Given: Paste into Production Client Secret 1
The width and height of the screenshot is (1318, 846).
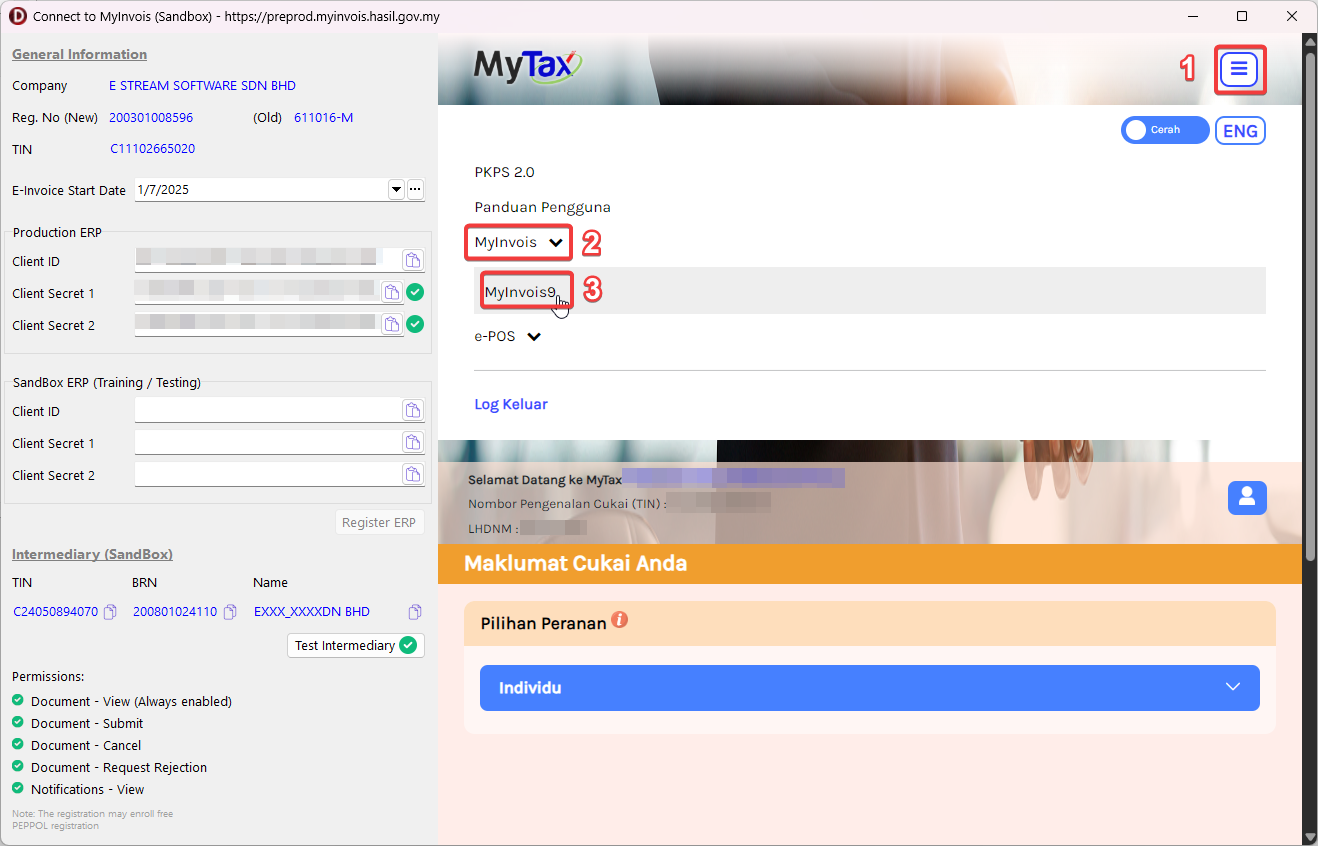Looking at the screenshot, I should tap(392, 293).
